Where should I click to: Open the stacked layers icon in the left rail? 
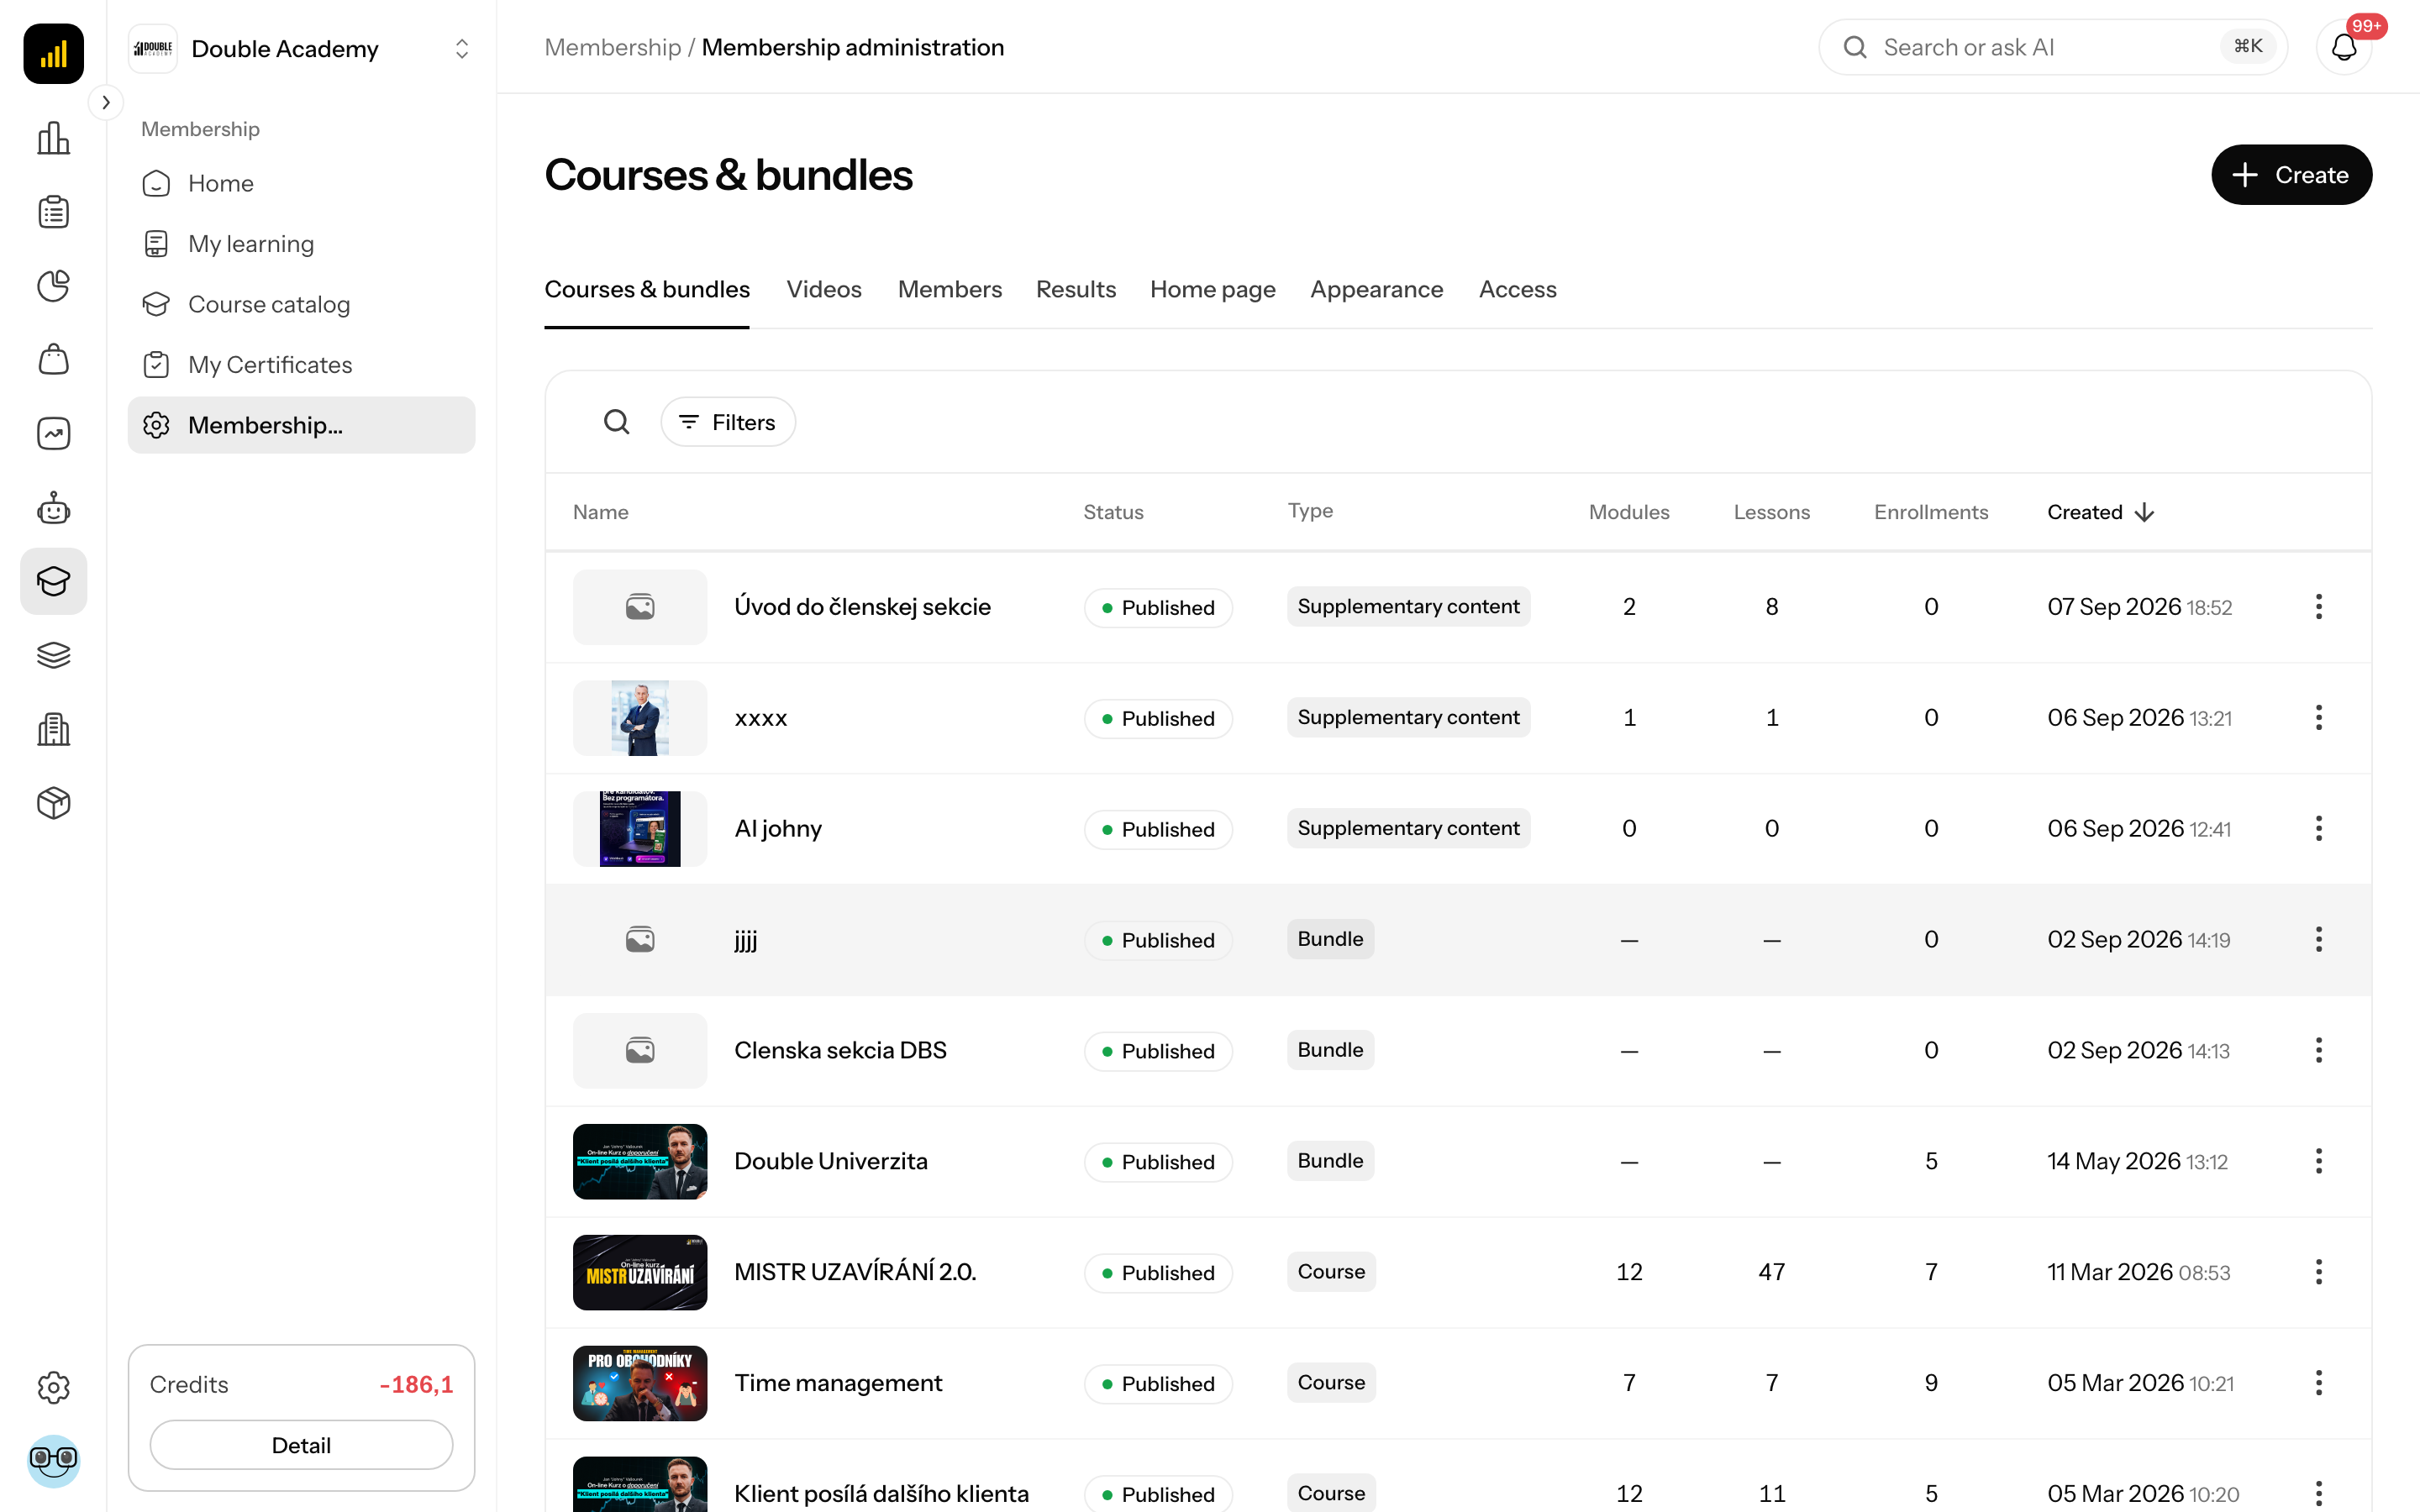pos(53,655)
